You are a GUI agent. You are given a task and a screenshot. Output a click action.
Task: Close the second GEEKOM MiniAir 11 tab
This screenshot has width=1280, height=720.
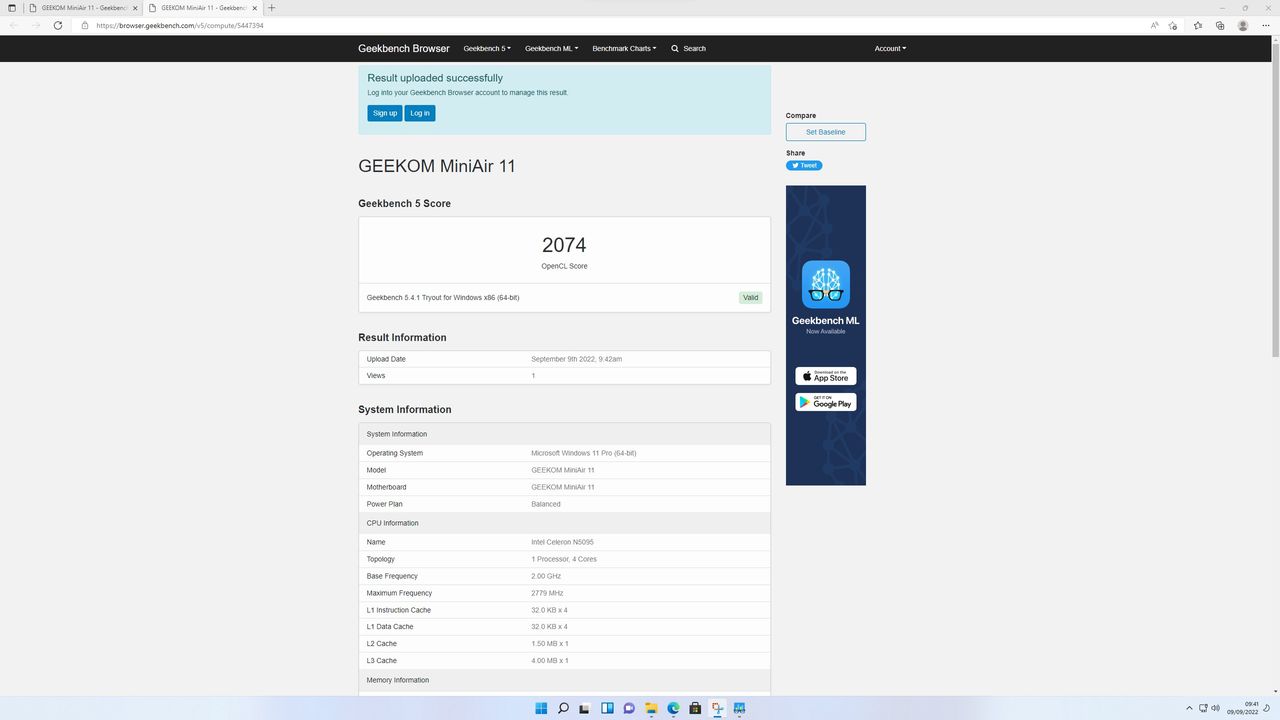(254, 8)
